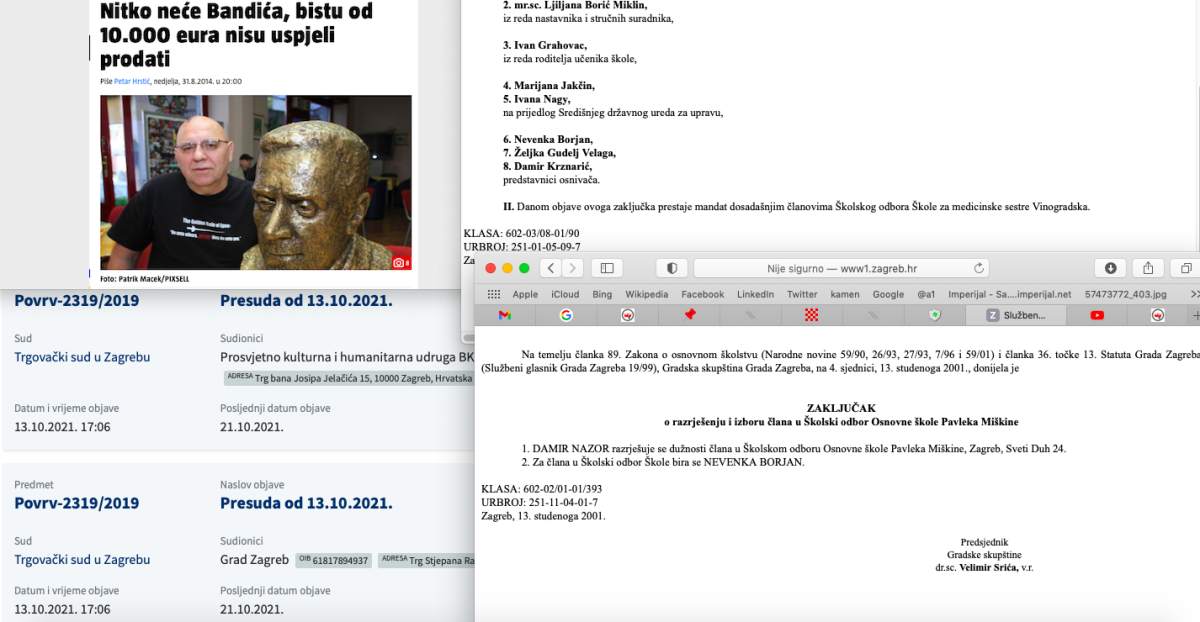Viewport: 1200px width, 622px height.
Task: Open second Trgovački sud u Zagrebu link
Action: (x=82, y=560)
